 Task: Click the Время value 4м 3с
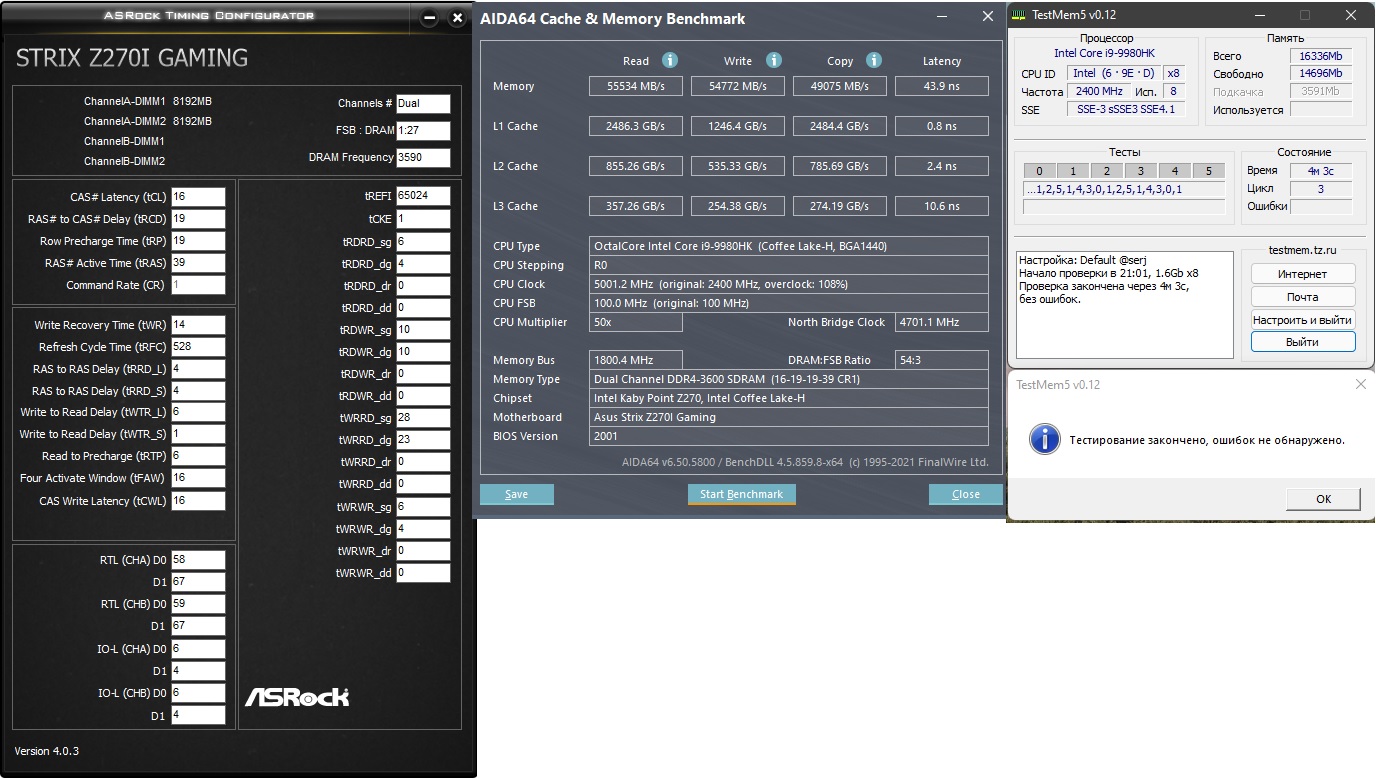[1320, 171]
